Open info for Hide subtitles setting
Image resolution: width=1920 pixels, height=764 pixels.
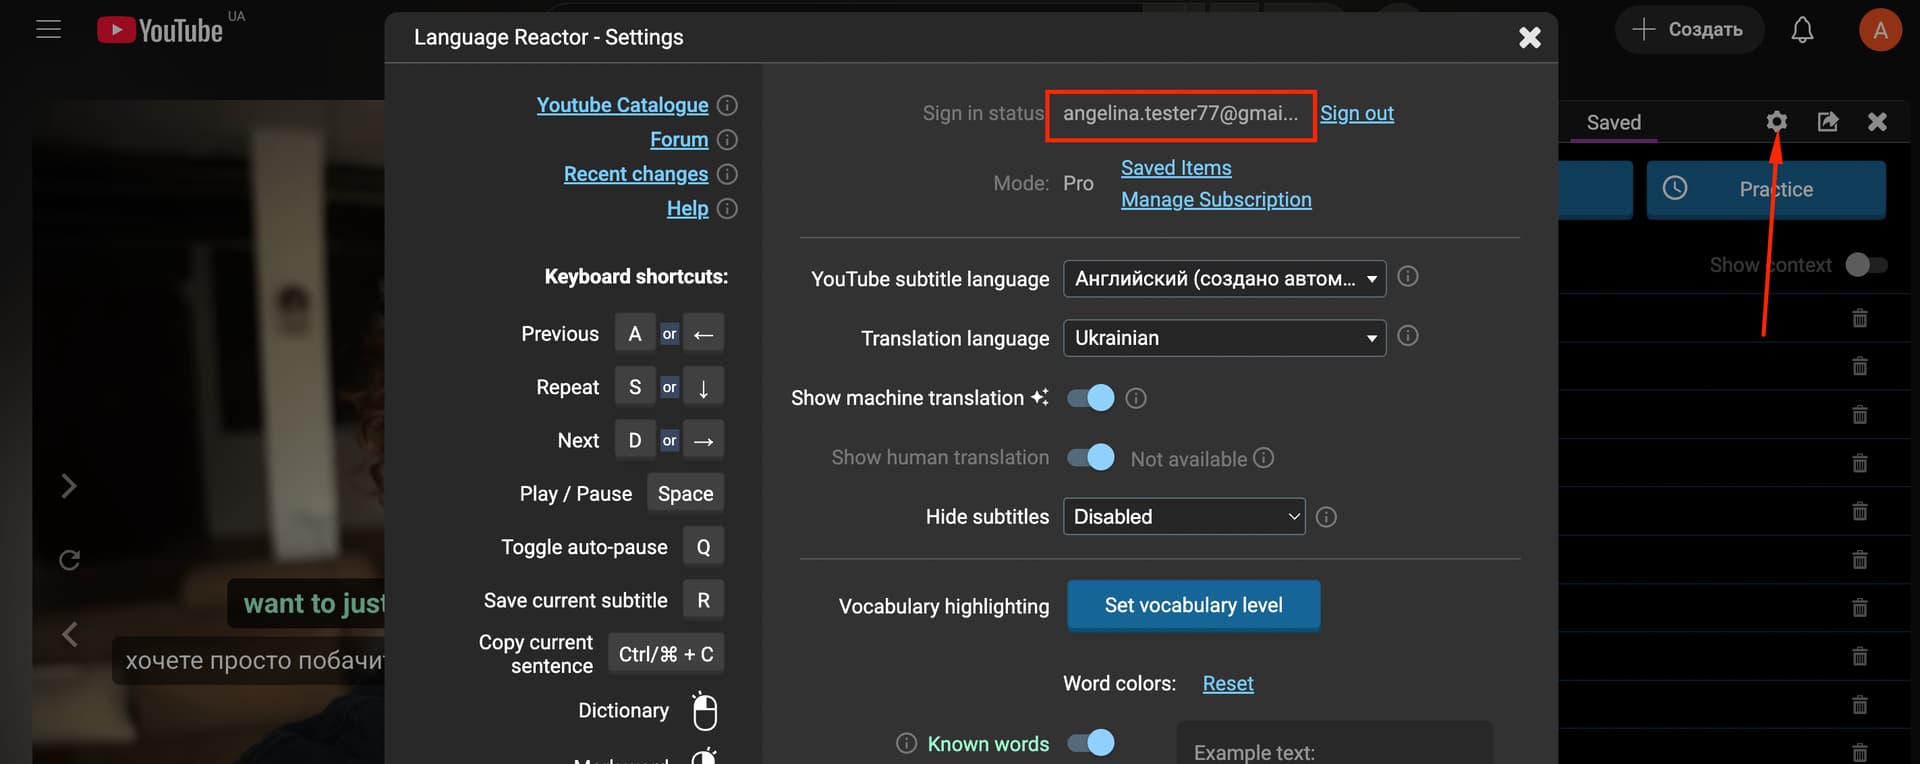pos(1327,518)
